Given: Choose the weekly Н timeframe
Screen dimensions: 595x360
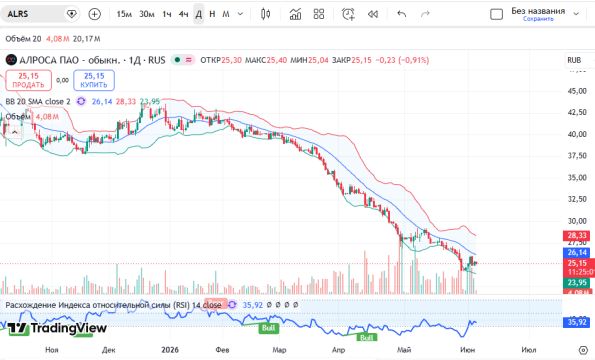Looking at the screenshot, I should point(212,14).
